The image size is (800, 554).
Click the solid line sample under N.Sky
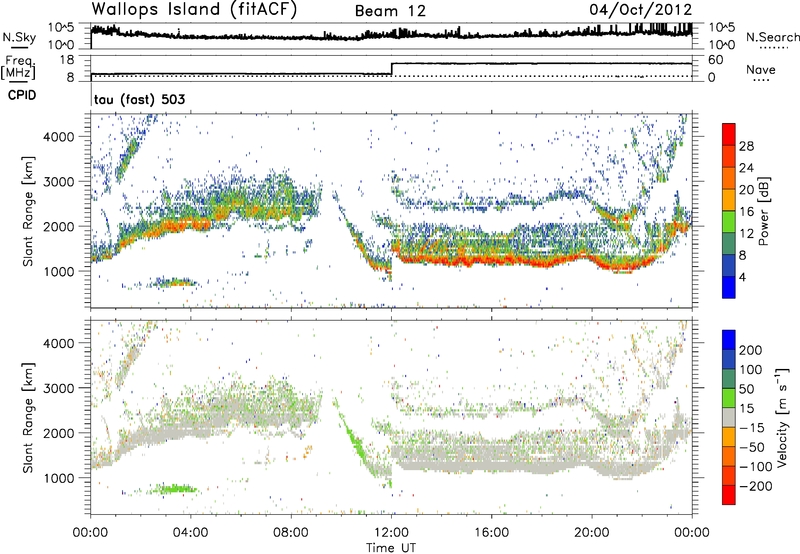click(19, 47)
